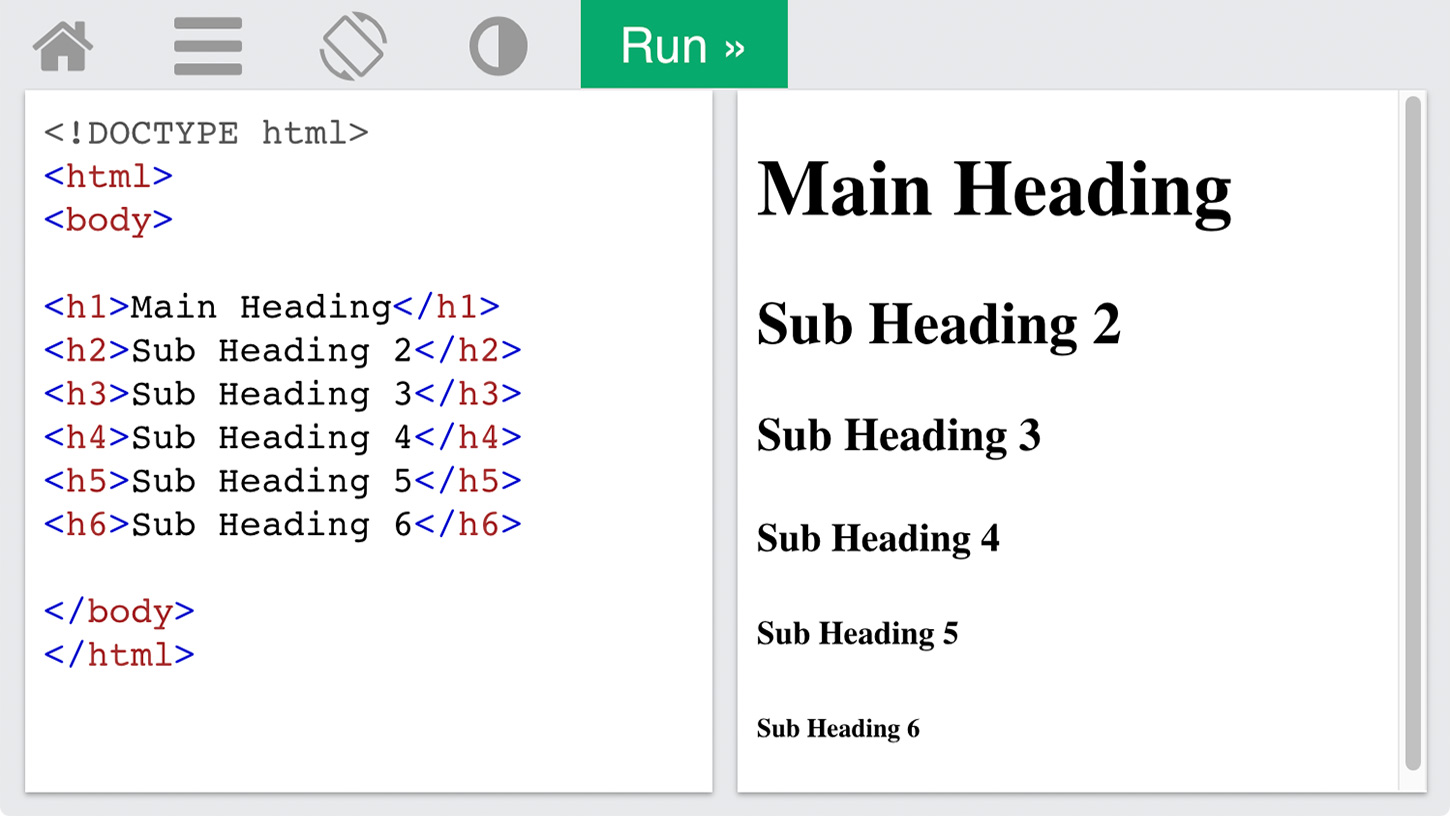Image resolution: width=1450 pixels, height=816 pixels.
Task: Select the h5 Sub Heading 5 code line
Action: tap(283, 481)
